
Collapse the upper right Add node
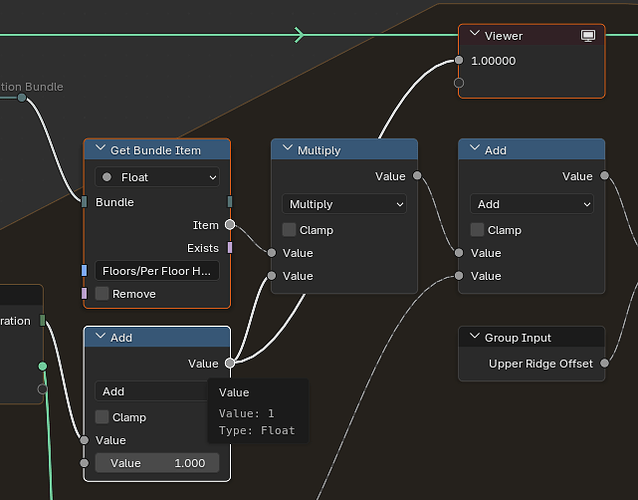(x=474, y=148)
